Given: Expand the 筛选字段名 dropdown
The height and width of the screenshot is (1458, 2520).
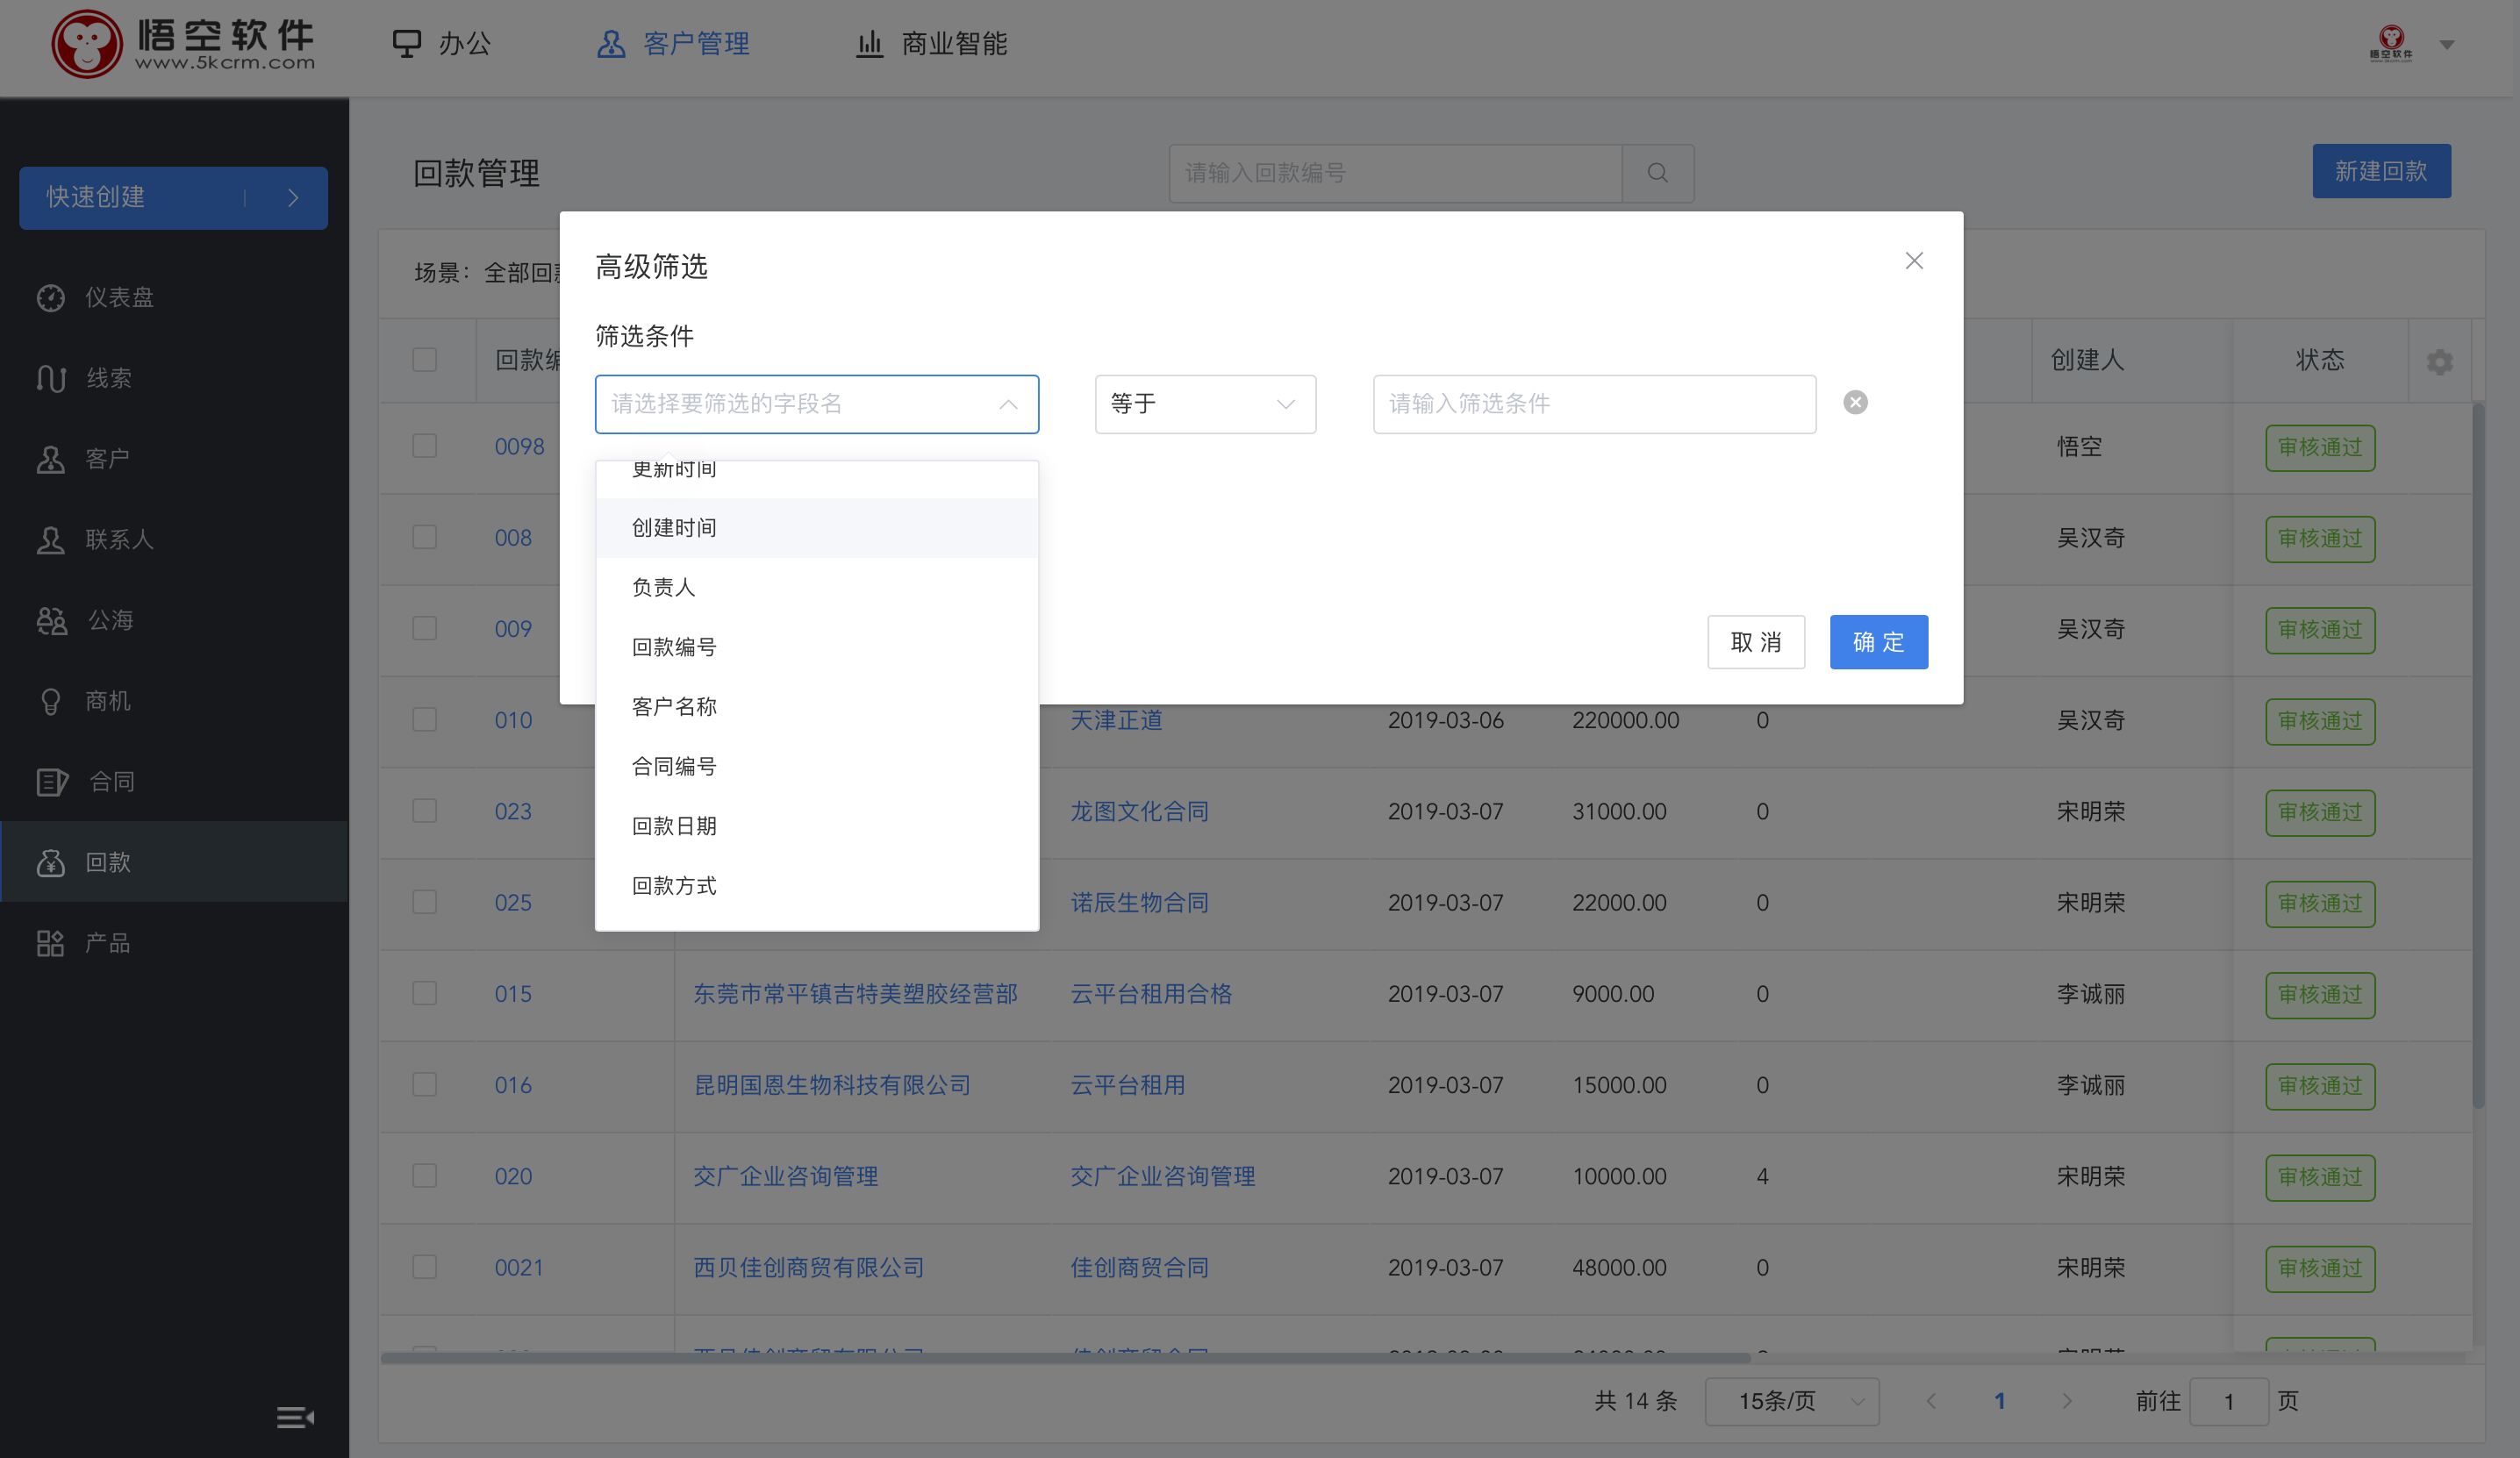Looking at the screenshot, I should (x=816, y=401).
